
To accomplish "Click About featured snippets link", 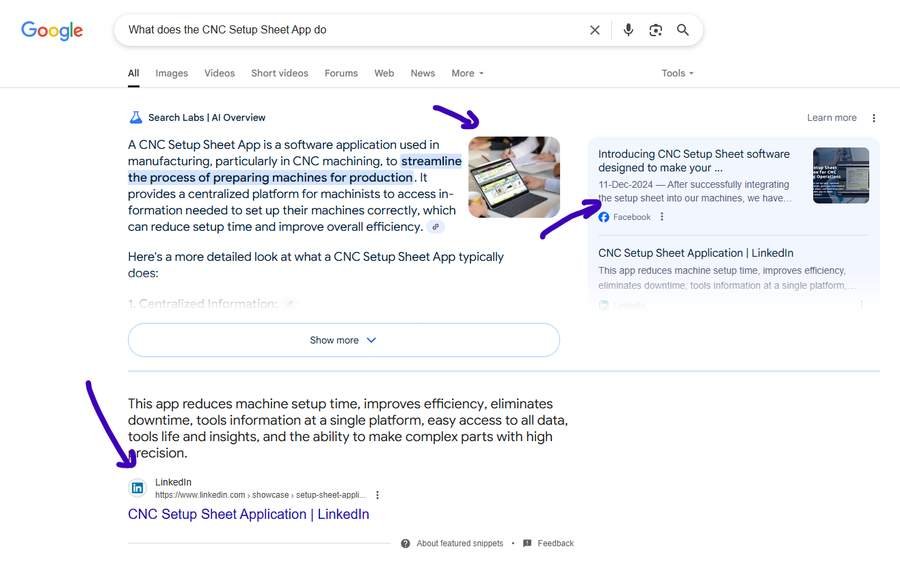I will (x=460, y=543).
